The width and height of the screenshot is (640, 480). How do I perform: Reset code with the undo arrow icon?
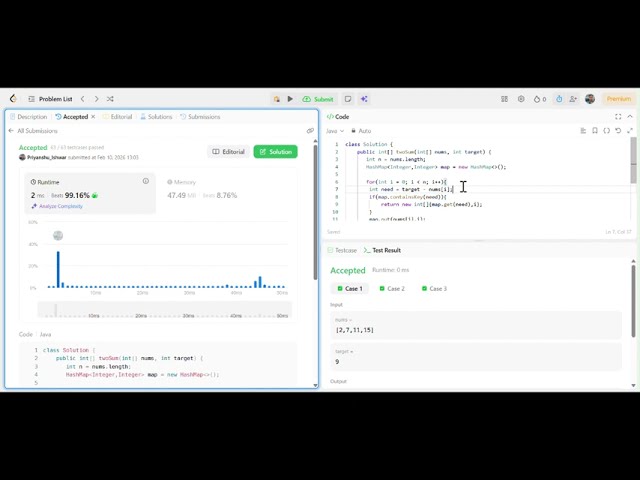tap(618, 131)
